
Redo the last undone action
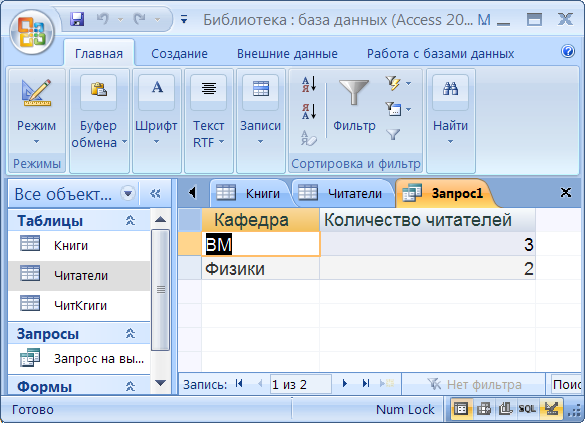(140, 19)
